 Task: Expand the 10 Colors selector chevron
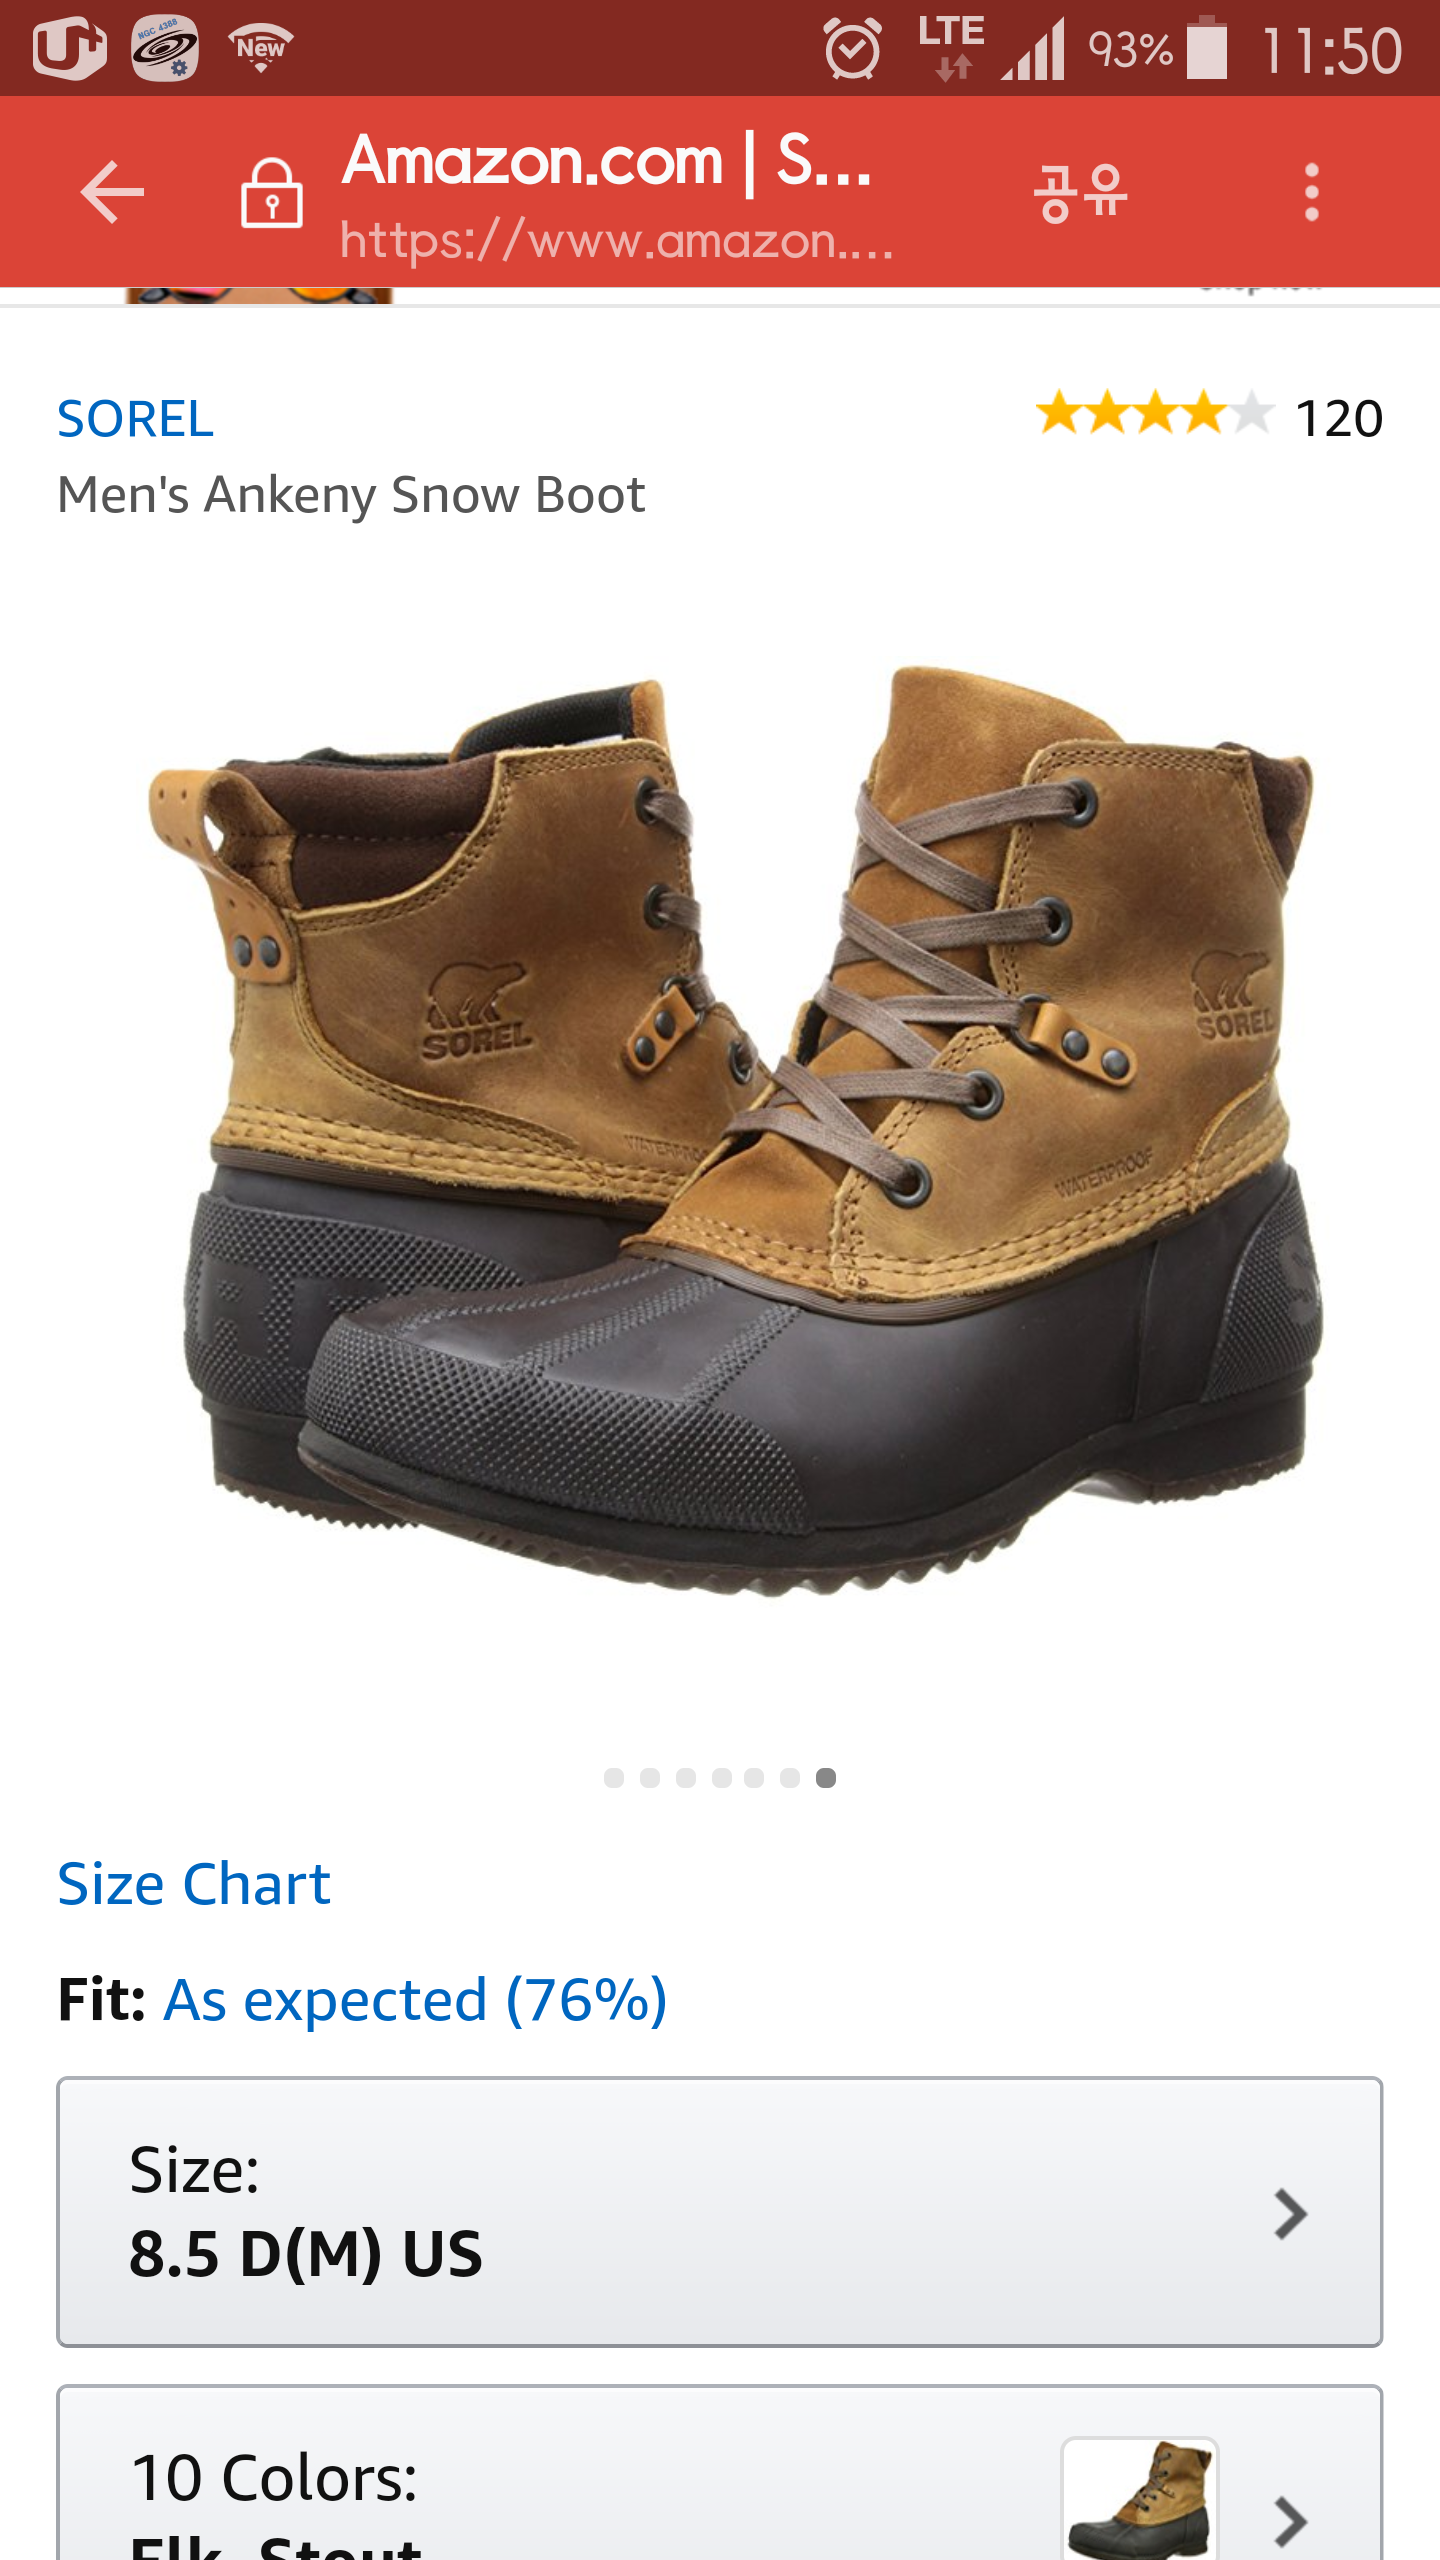point(1290,2520)
